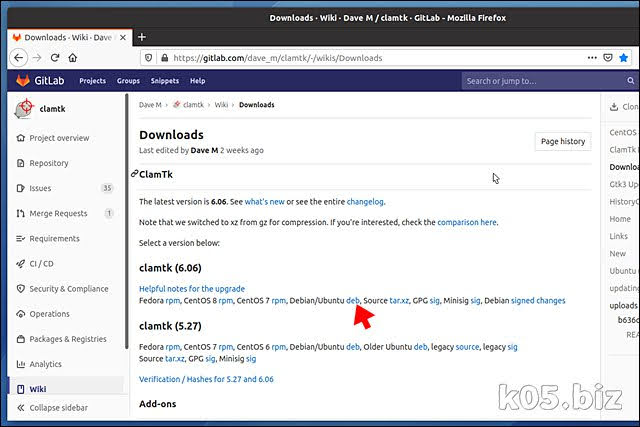Screen dimensions: 640x427
Task: Click Dave M breadcrumb
Action: click(x=150, y=105)
